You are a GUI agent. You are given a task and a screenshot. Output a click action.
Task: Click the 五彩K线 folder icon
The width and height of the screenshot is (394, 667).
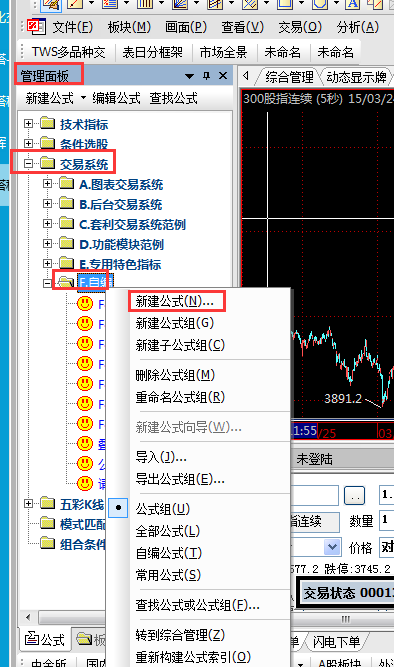(48, 504)
